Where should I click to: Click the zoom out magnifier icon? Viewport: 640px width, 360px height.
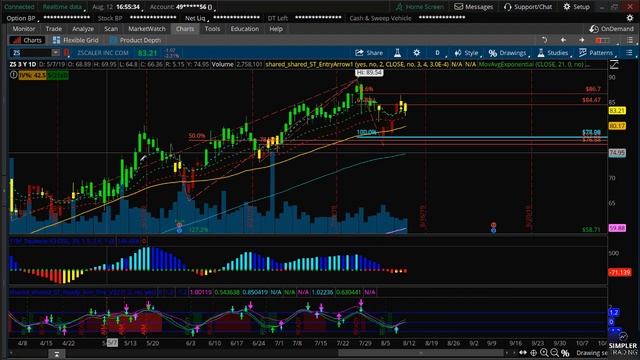point(554,353)
